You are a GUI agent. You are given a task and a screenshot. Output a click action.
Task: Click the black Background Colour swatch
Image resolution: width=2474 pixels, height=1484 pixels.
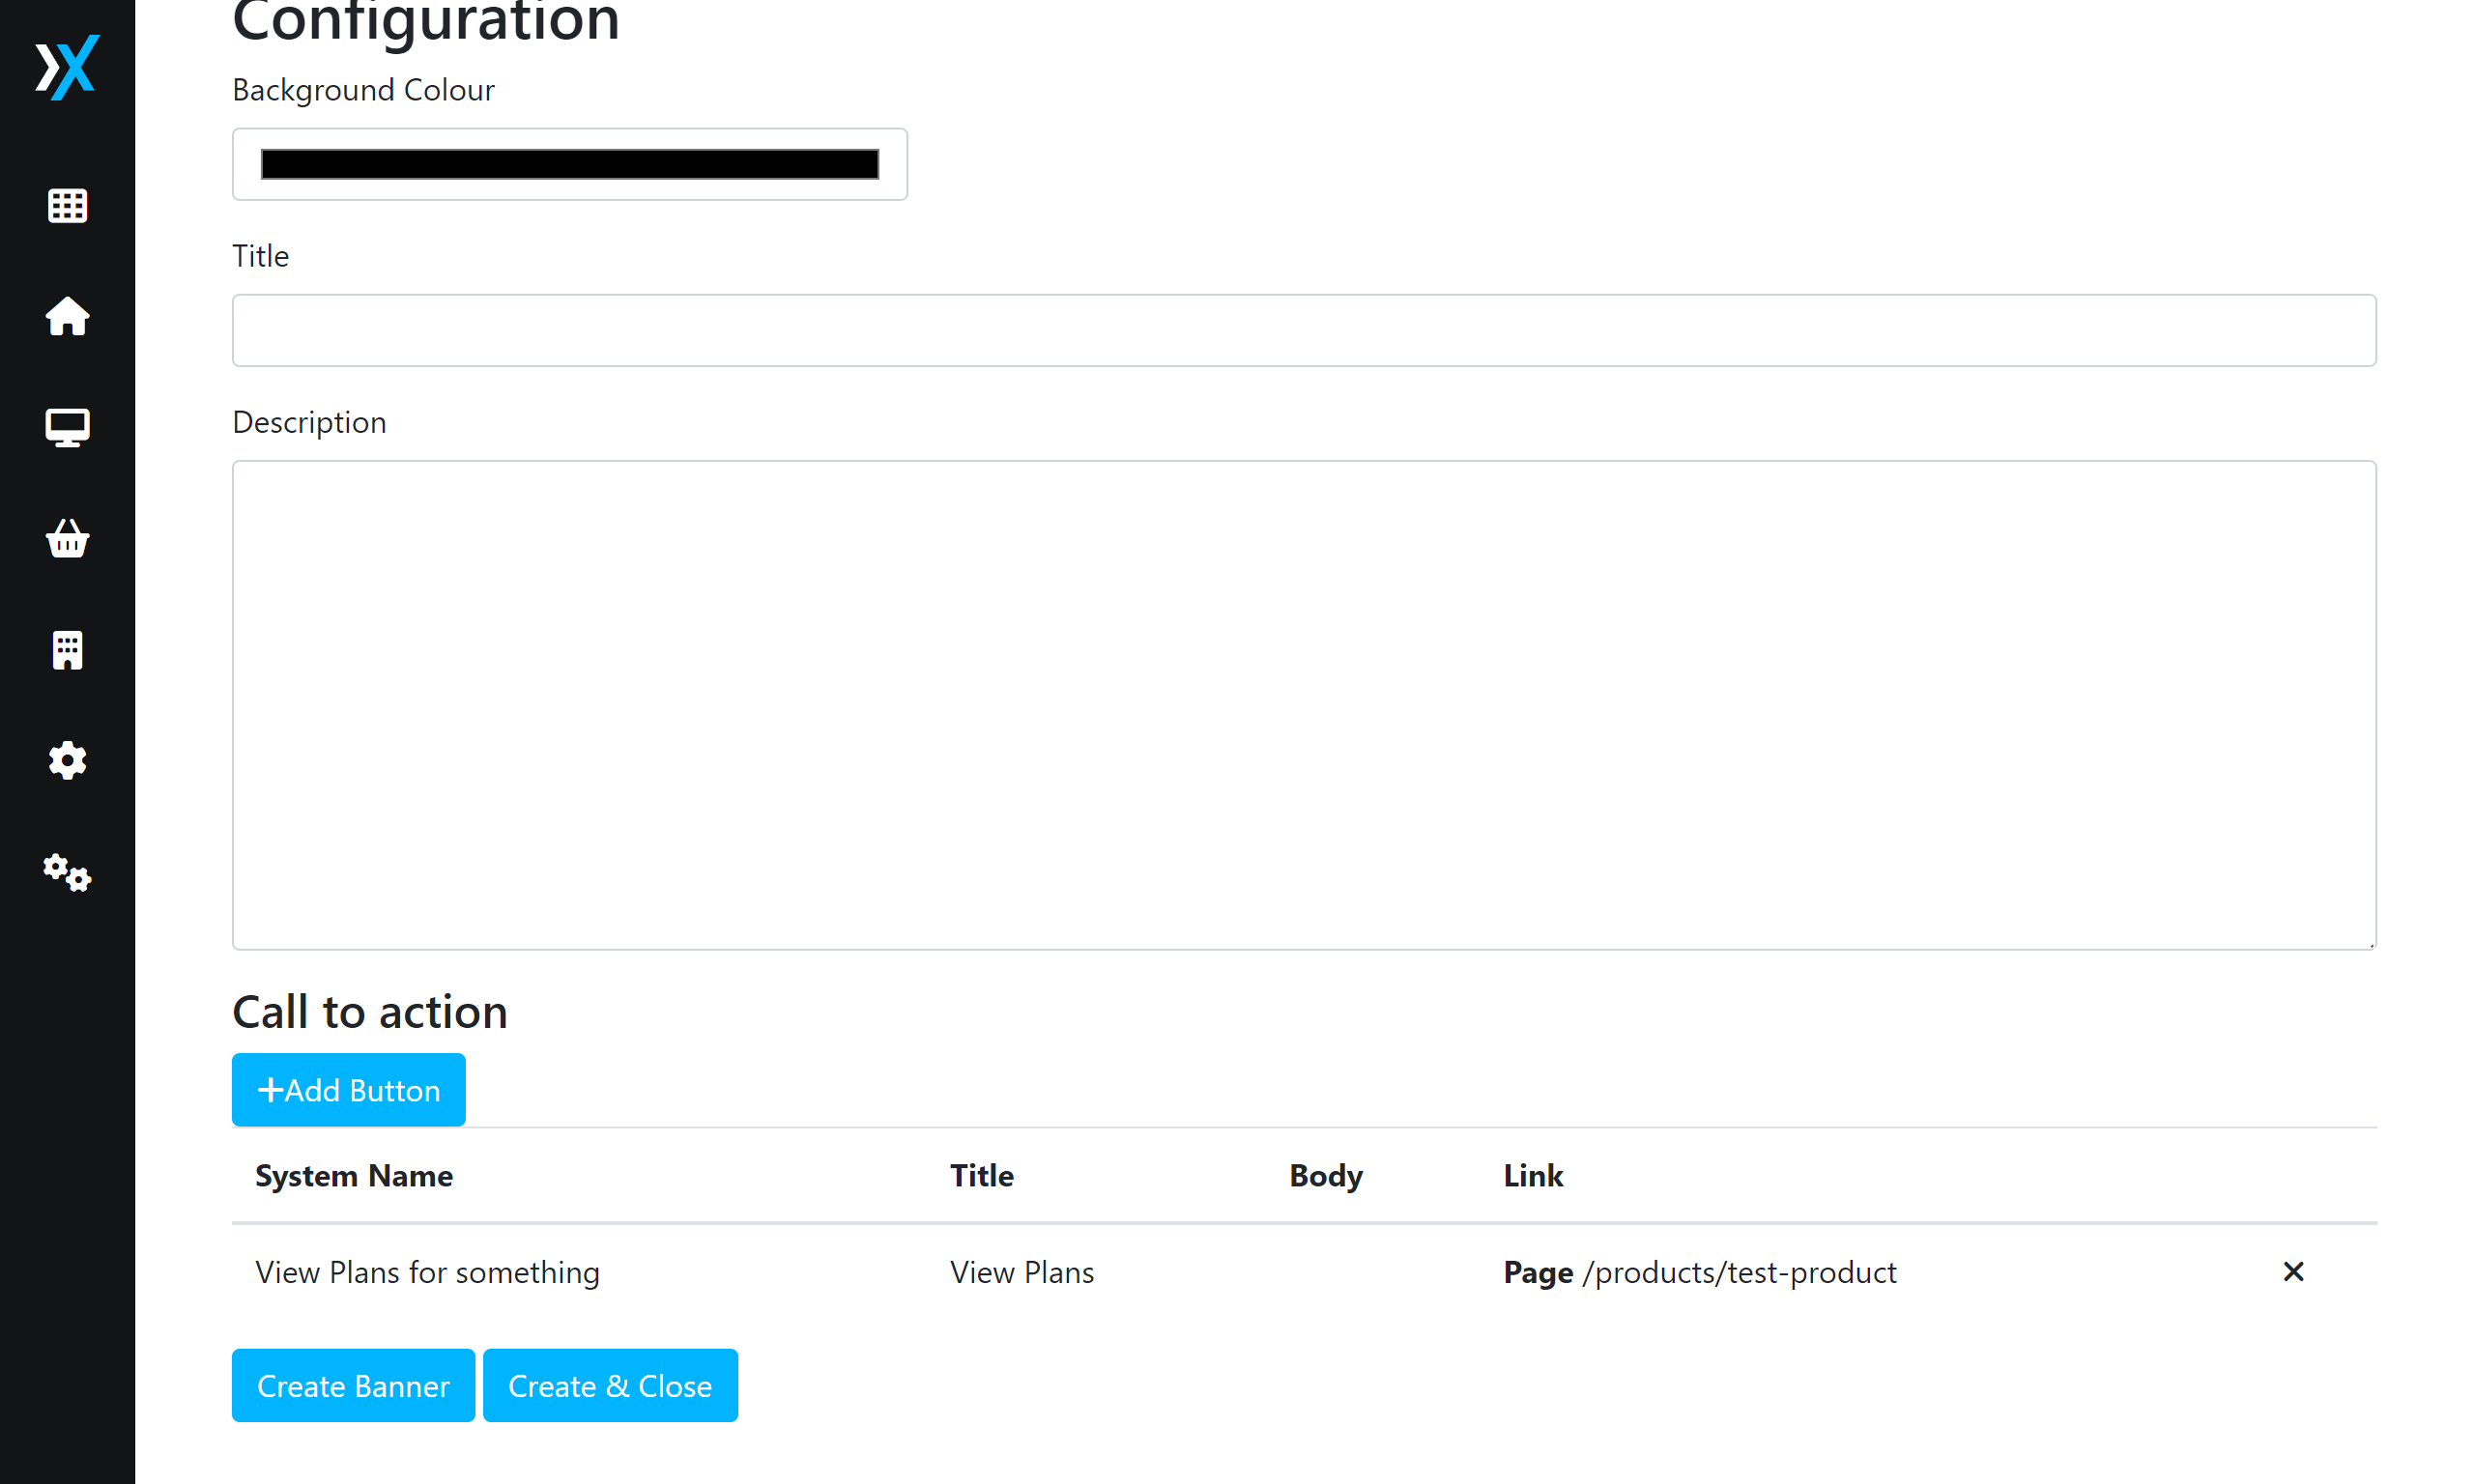click(x=569, y=164)
